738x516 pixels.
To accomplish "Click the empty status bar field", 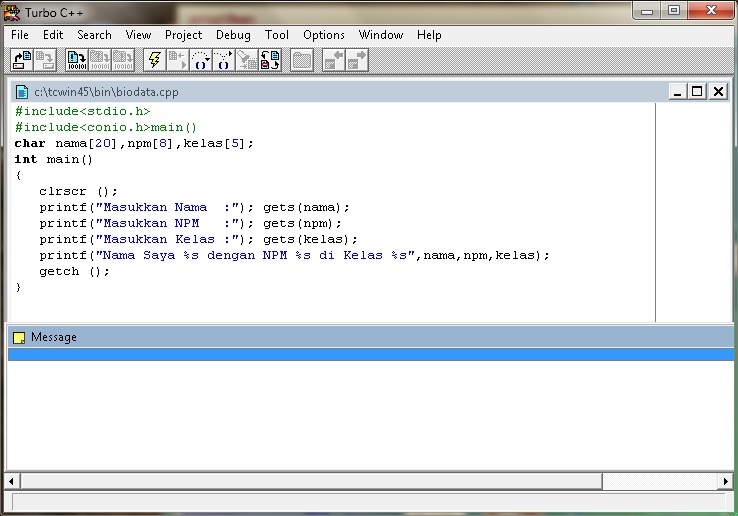I will (368, 502).
